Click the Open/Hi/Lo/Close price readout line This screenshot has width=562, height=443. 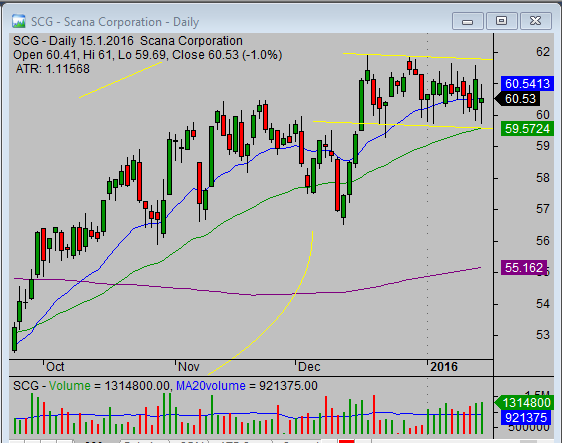point(147,55)
